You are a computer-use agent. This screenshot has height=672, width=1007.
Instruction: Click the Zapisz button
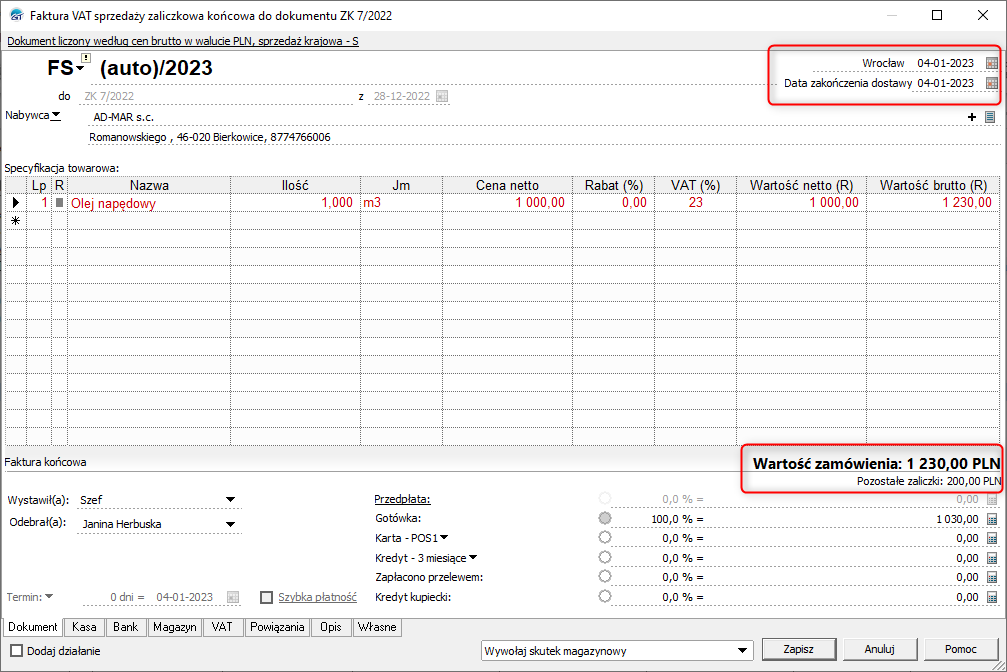click(x=799, y=650)
